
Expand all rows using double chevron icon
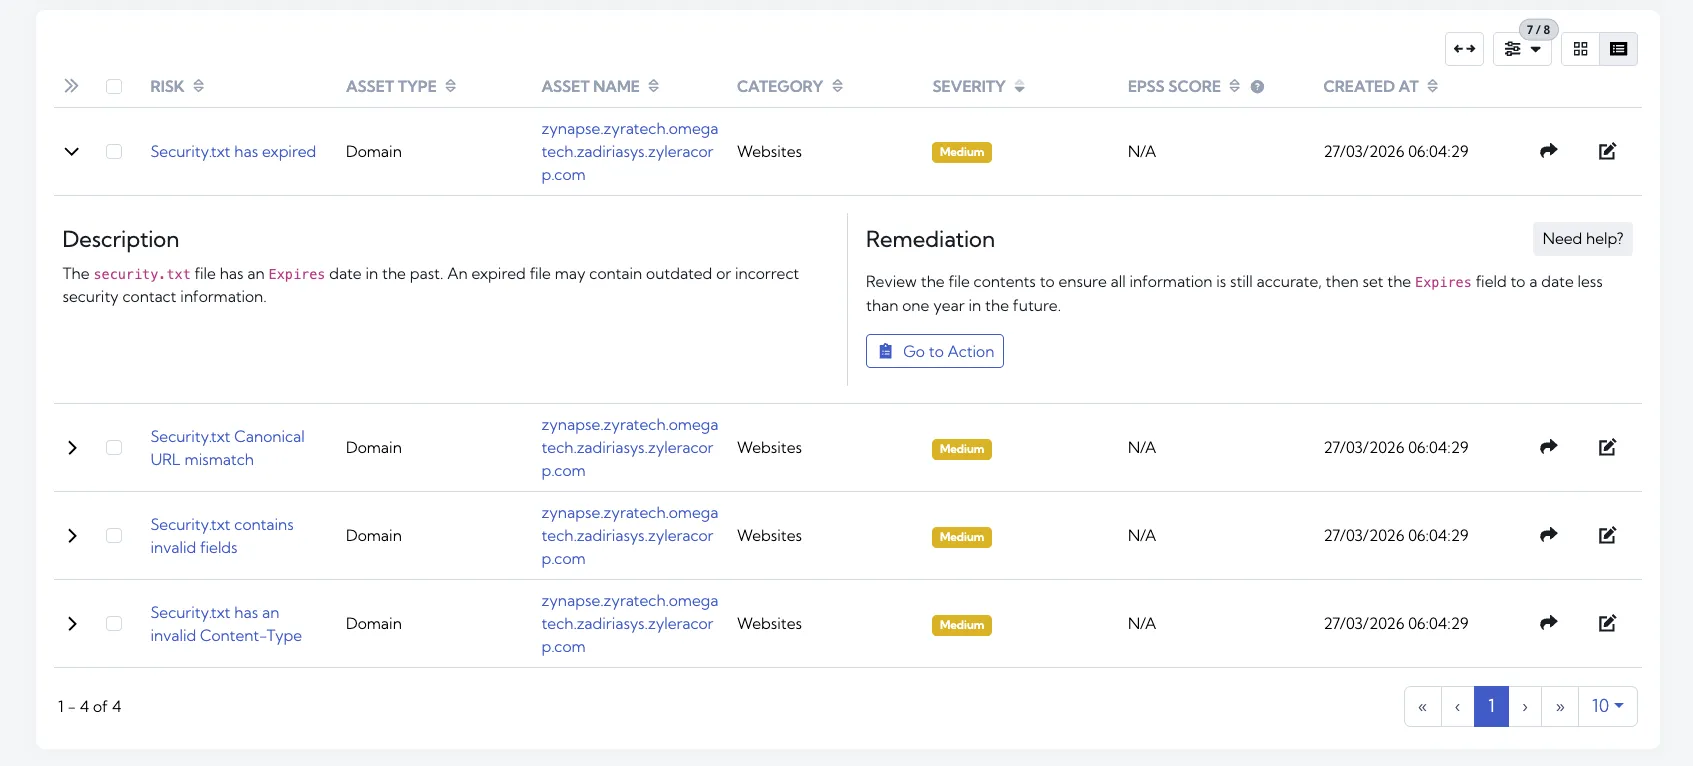click(71, 86)
